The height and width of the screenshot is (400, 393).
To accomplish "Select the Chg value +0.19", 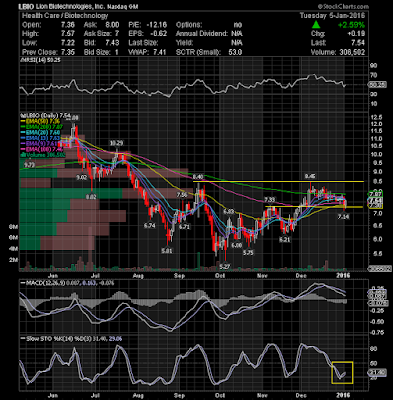I will 356,34.
